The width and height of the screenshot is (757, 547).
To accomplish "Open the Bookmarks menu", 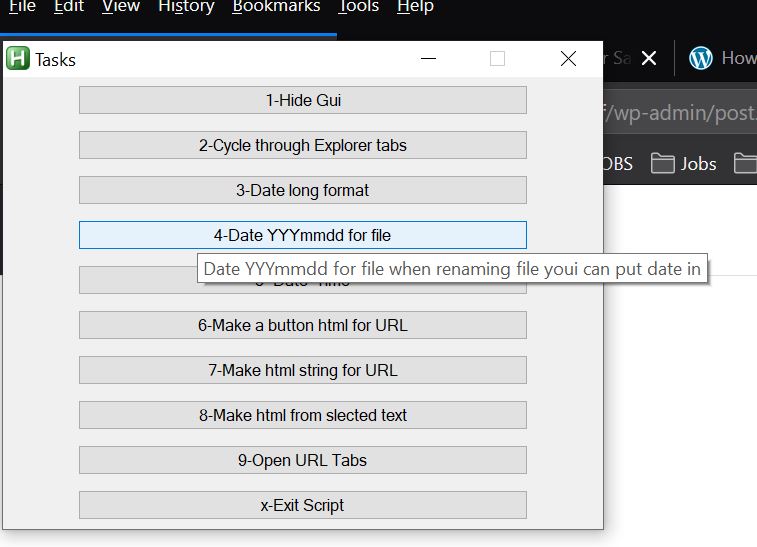I will coord(276,7).
